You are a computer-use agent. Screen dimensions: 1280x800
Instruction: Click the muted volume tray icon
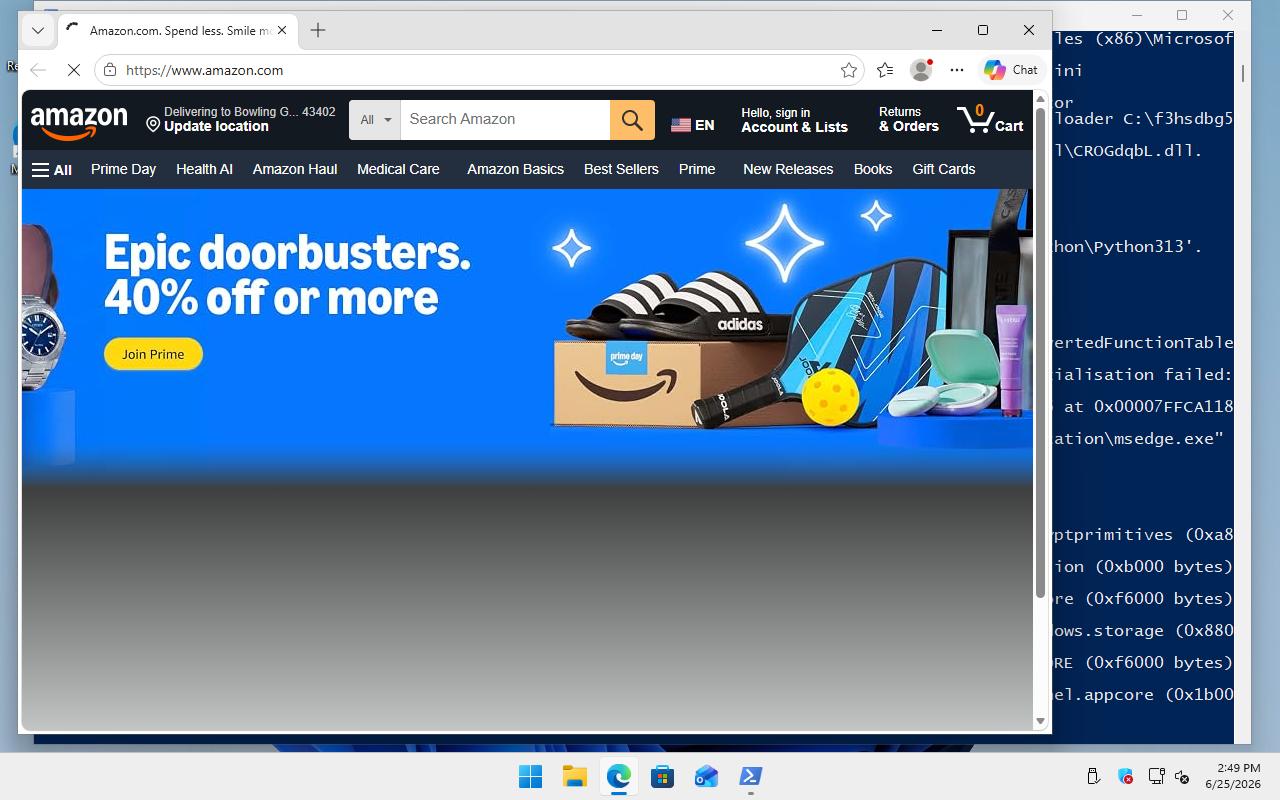[x=1181, y=776]
